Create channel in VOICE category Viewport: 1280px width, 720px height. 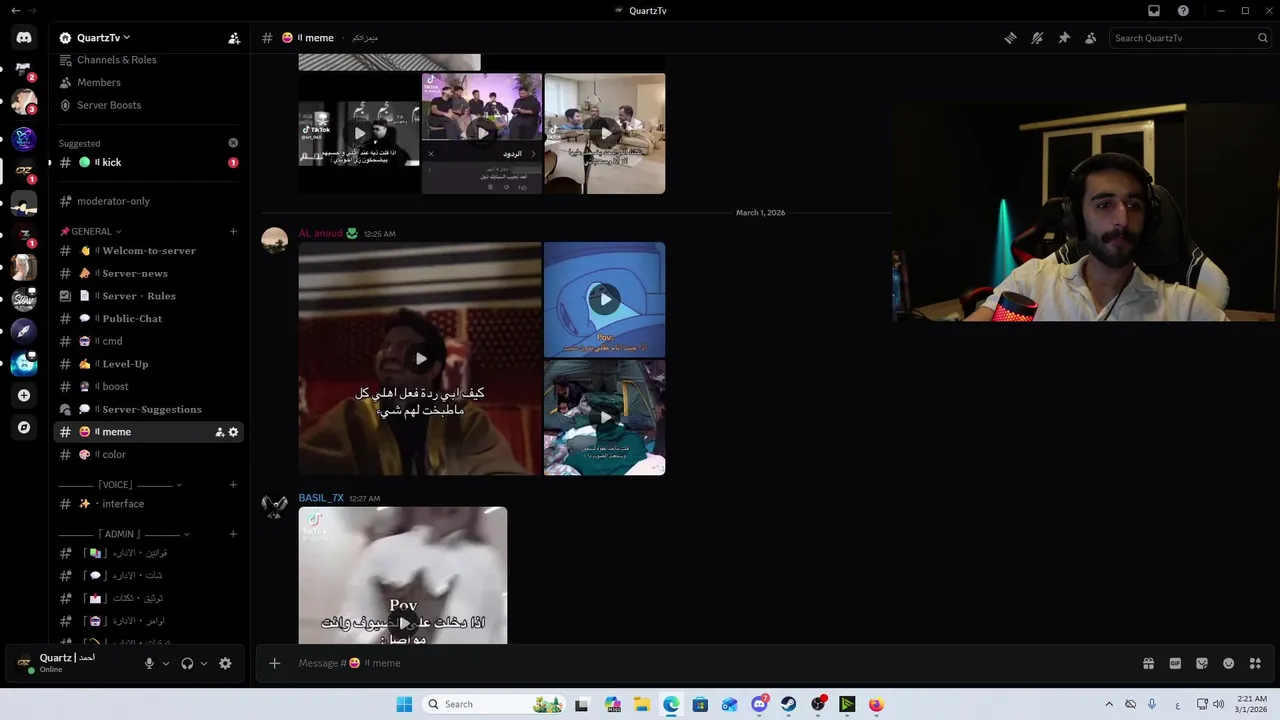[x=233, y=485]
